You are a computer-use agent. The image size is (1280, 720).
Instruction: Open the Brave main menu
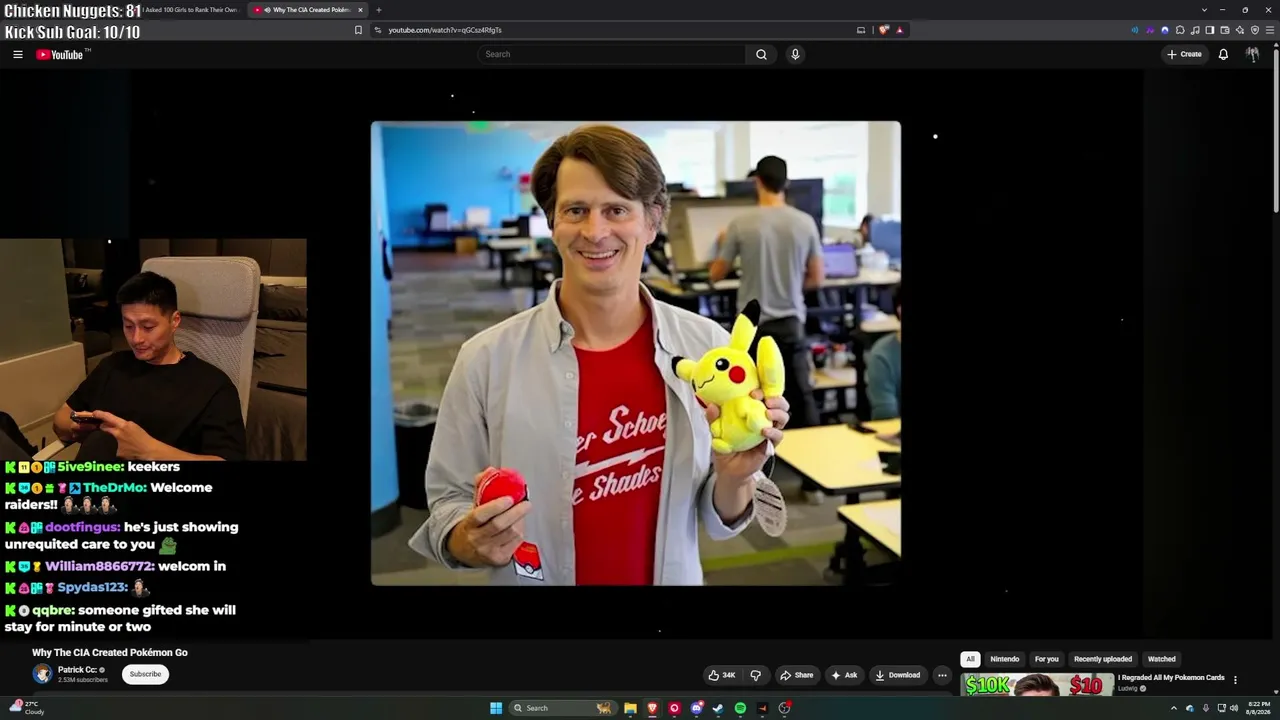pyautogui.click(x=1270, y=30)
